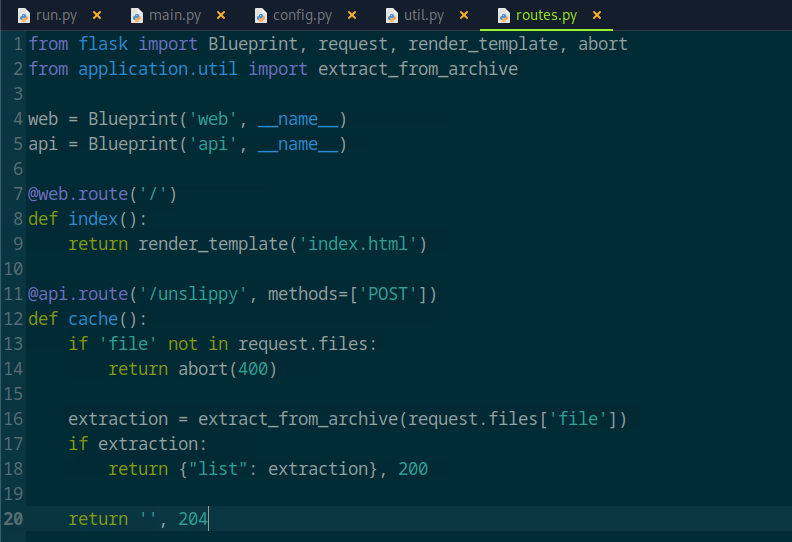Screen dimensions: 792x542
Task: Close the main.py tab
Action: click(221, 16)
